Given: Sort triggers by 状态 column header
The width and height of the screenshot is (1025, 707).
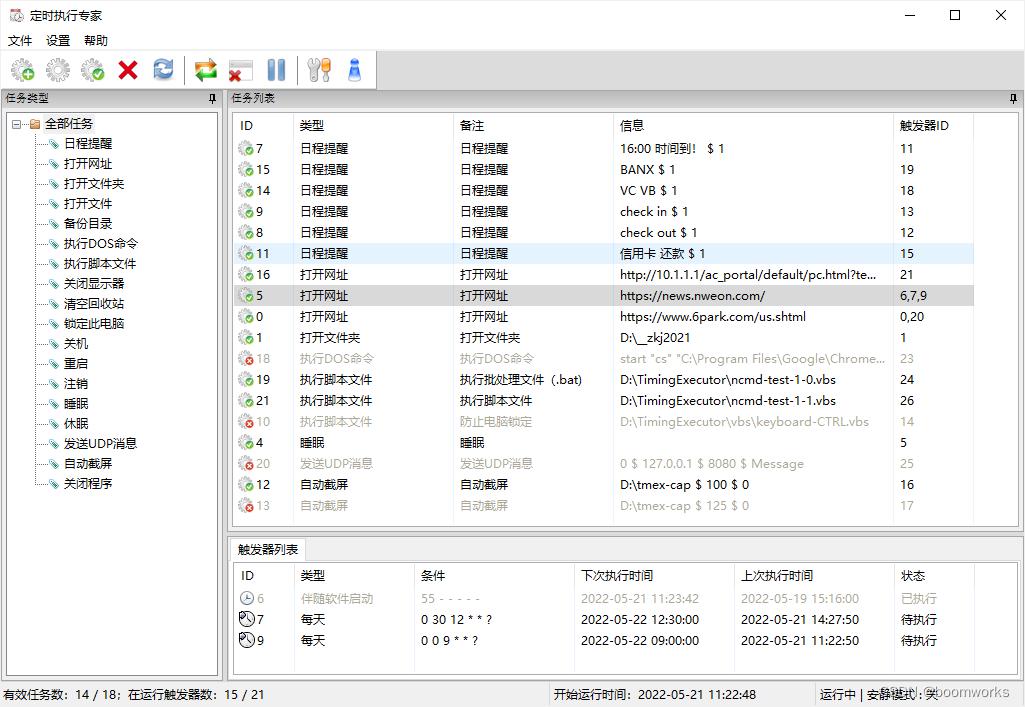Looking at the screenshot, I should coord(934,576).
